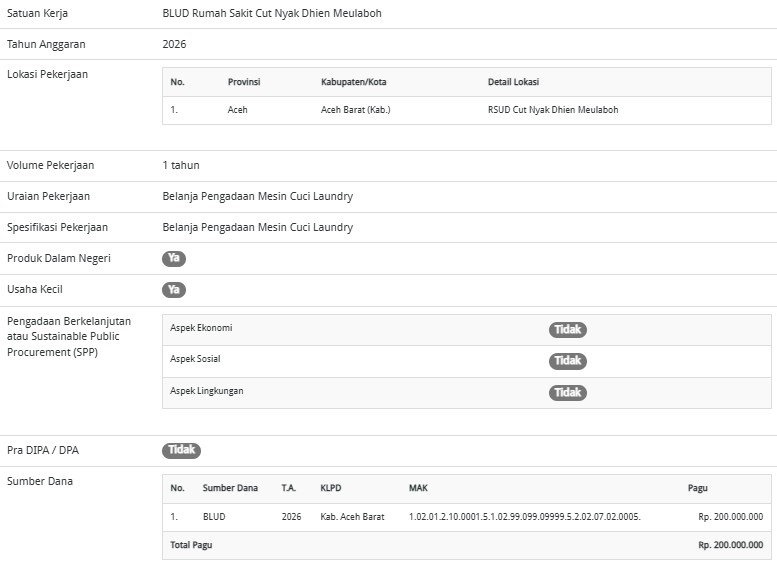Click the Tidak badge for Aspek Ekonomi
The width and height of the screenshot is (777, 563).
pos(568,329)
